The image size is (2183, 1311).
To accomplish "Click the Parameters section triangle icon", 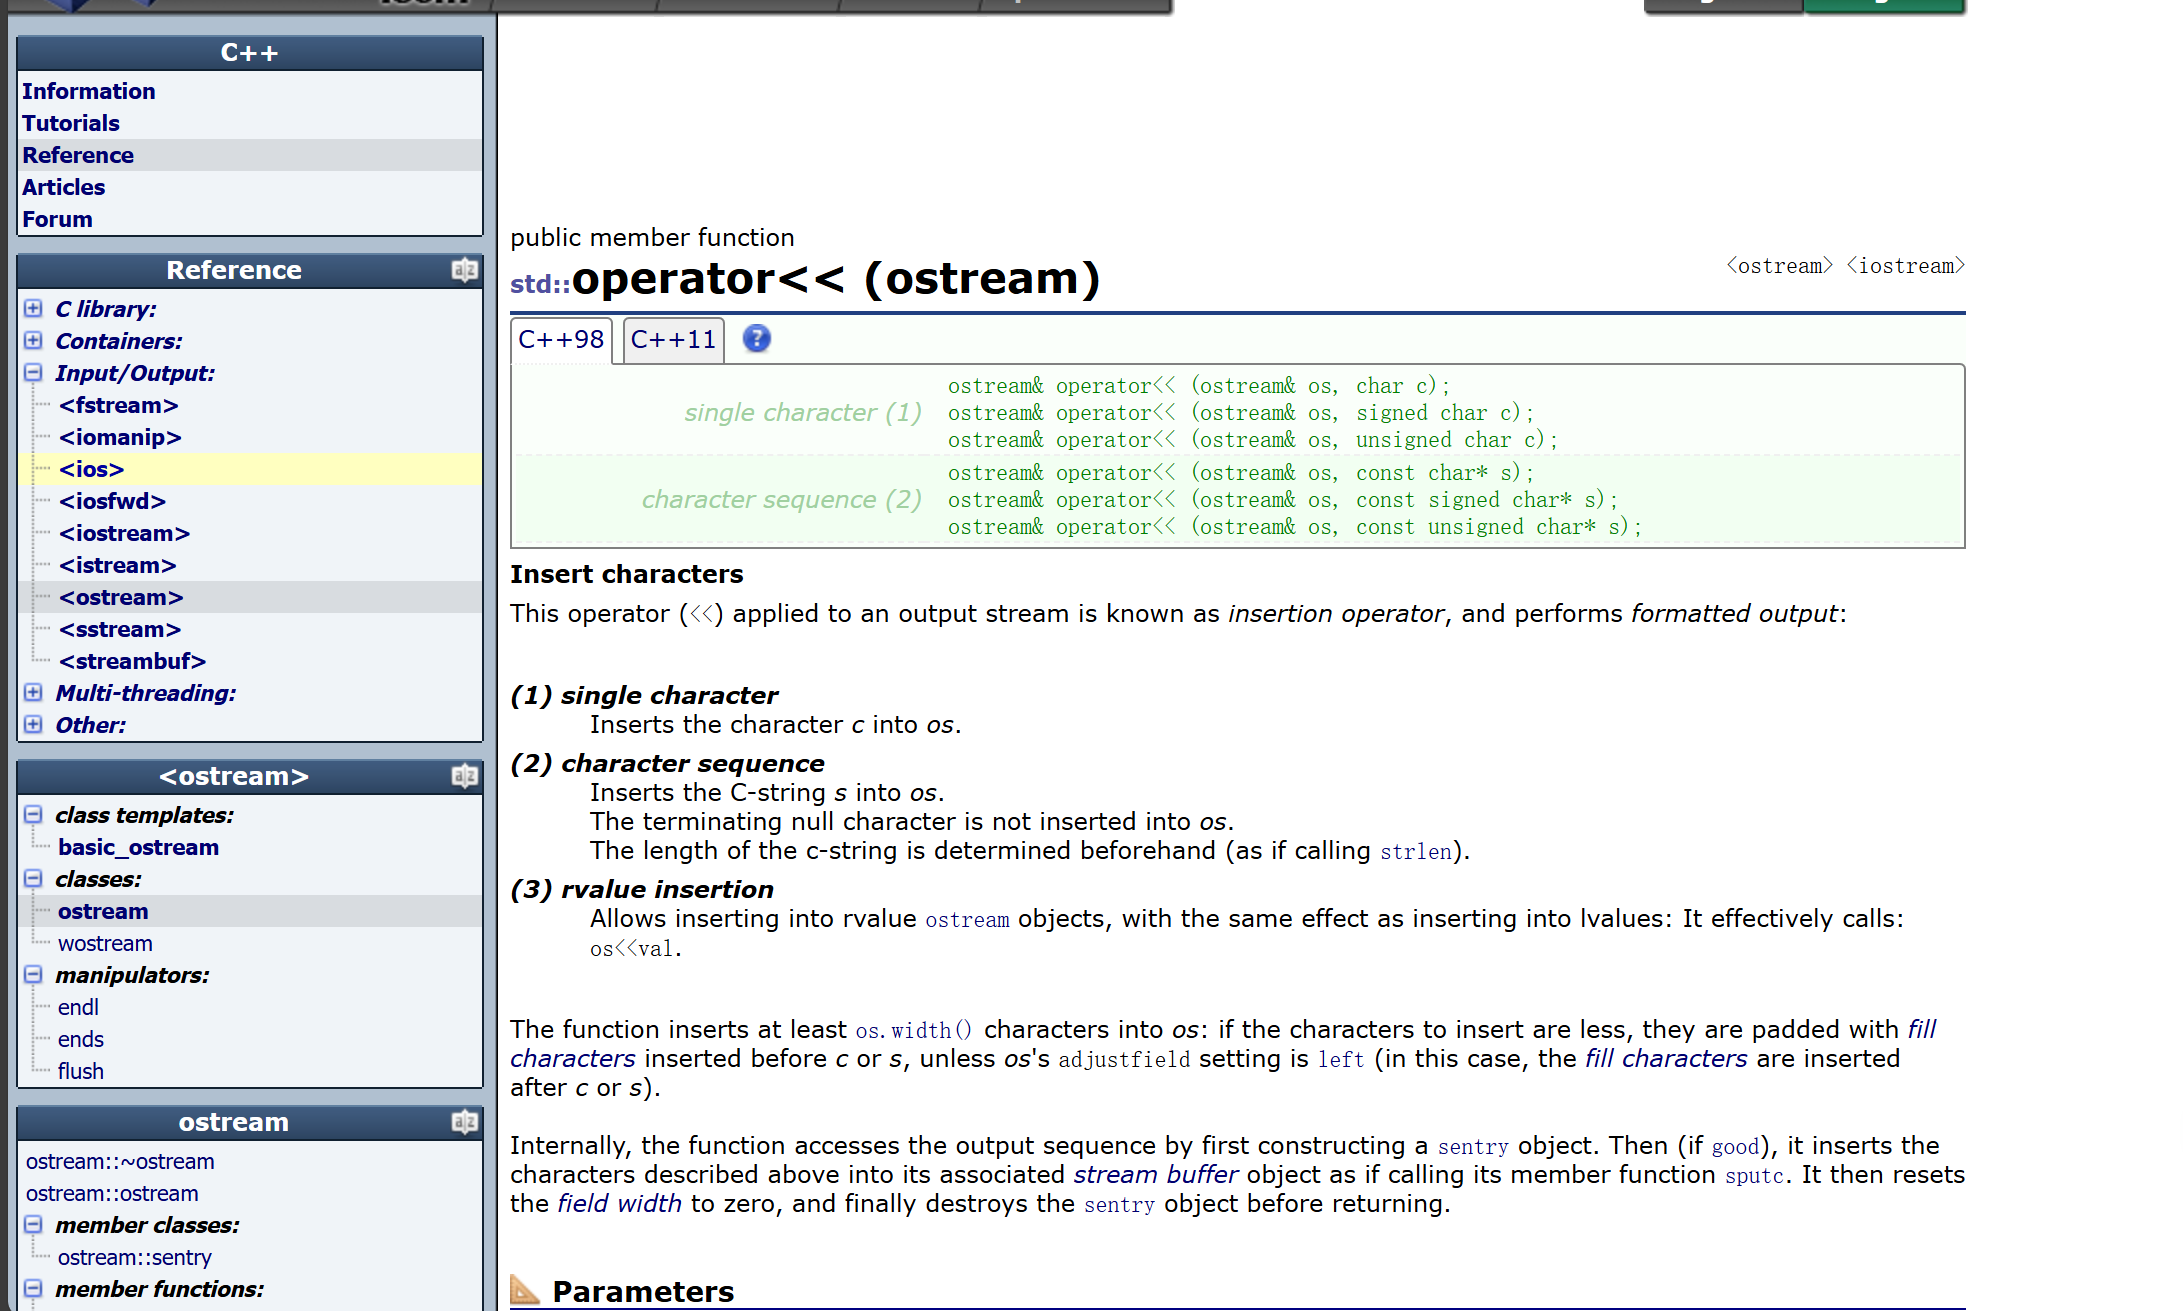I will [x=524, y=1289].
